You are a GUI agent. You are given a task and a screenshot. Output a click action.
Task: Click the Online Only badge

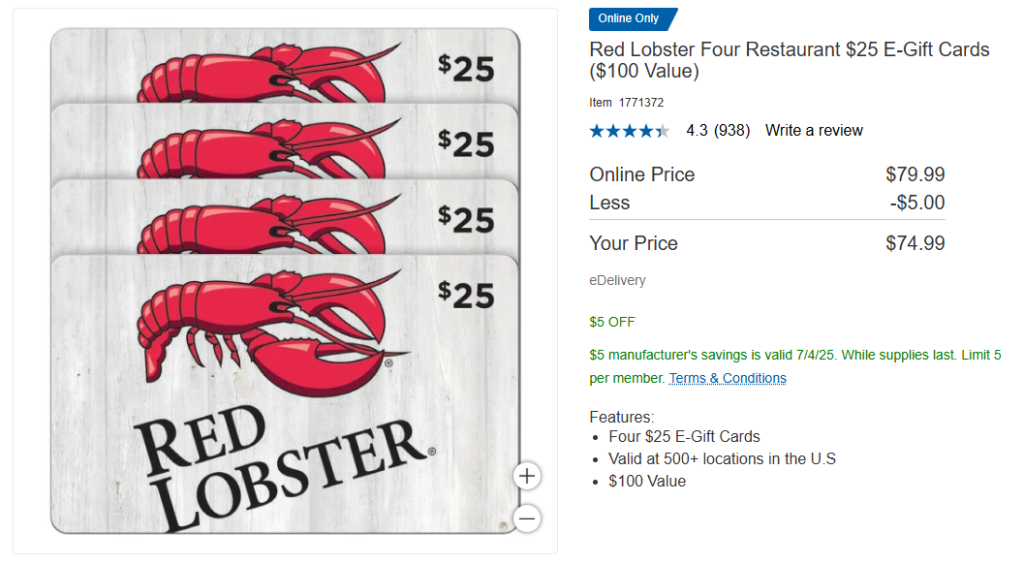[633, 19]
